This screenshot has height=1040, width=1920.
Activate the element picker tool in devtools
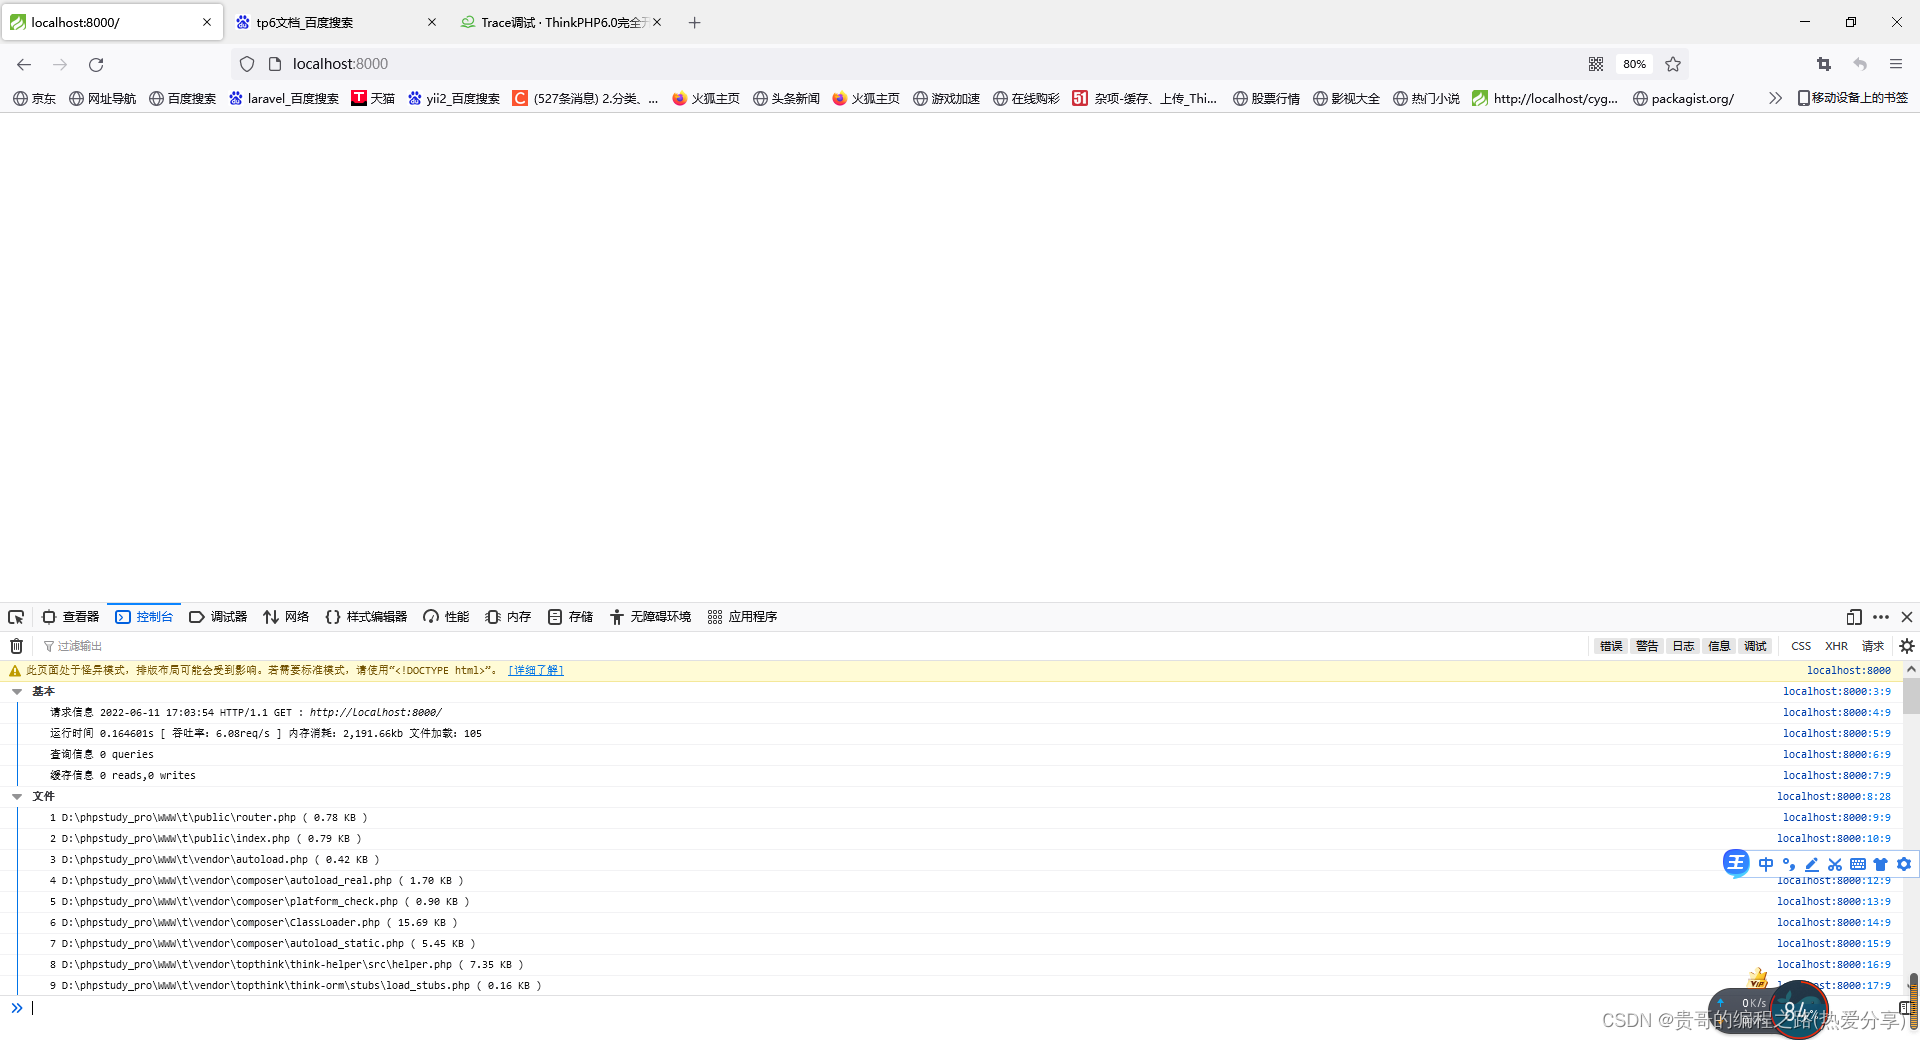(16, 617)
